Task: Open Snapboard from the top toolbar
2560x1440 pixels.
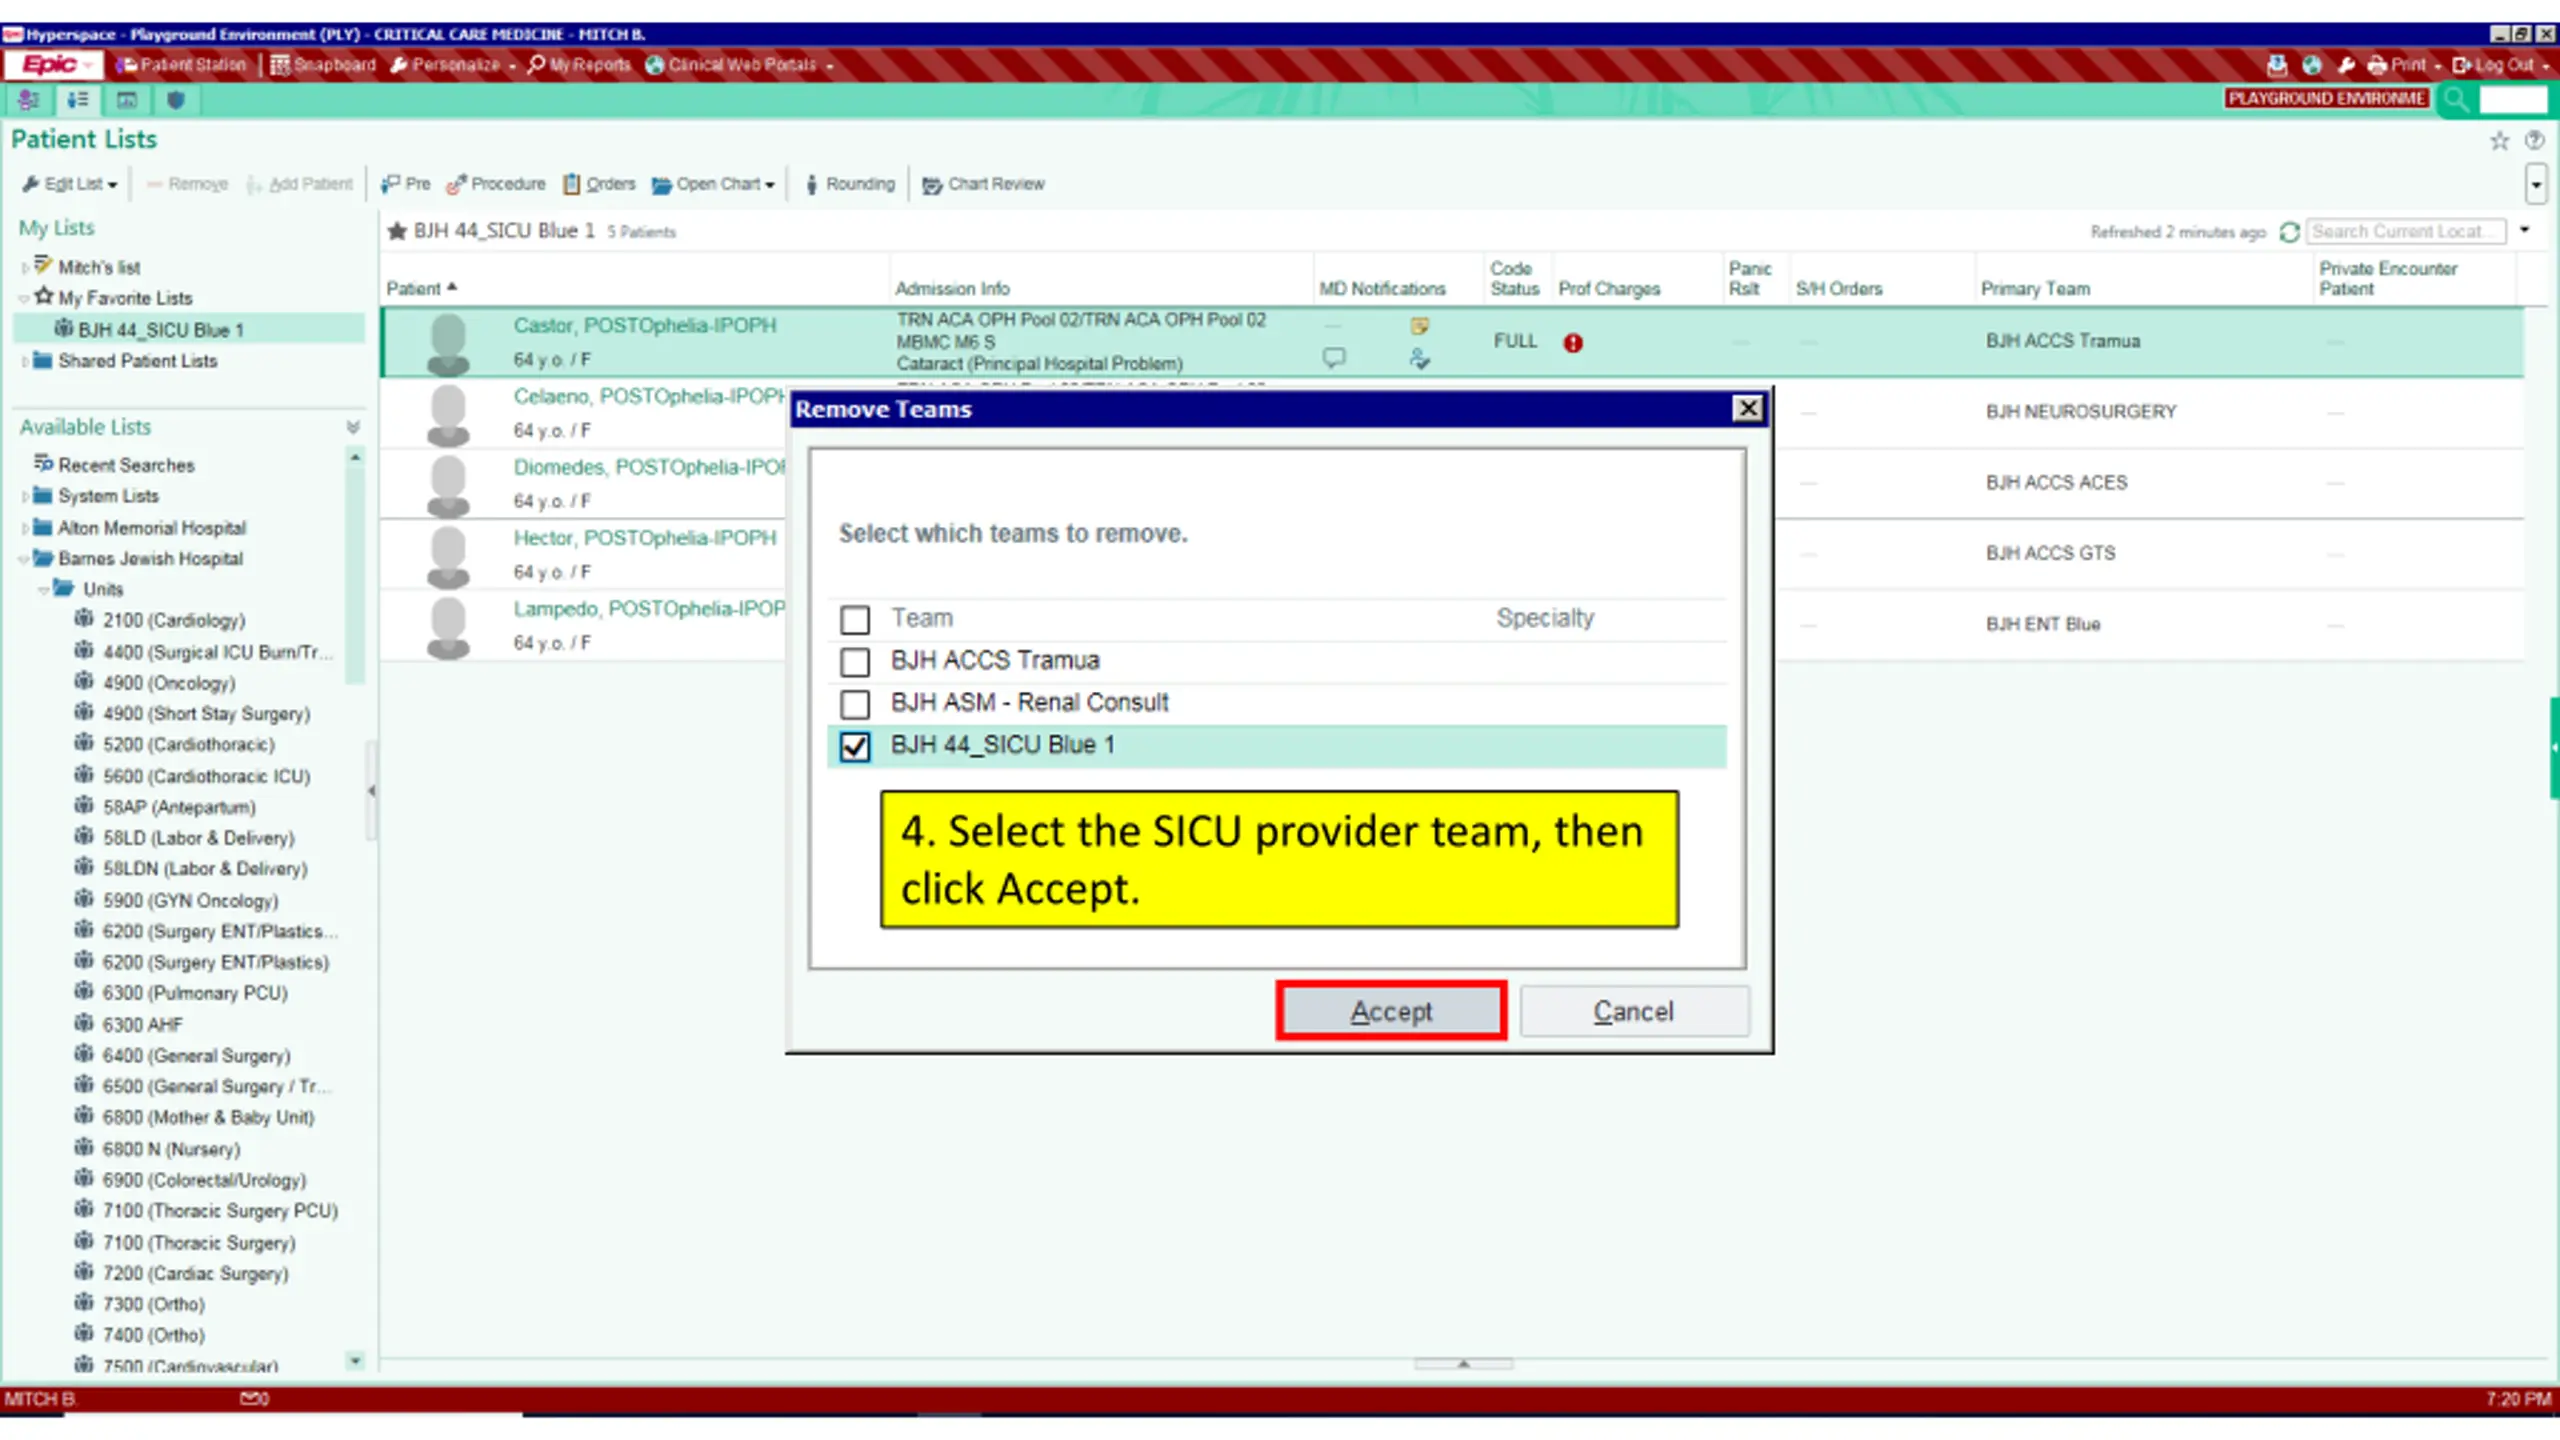Action: tap(323, 65)
